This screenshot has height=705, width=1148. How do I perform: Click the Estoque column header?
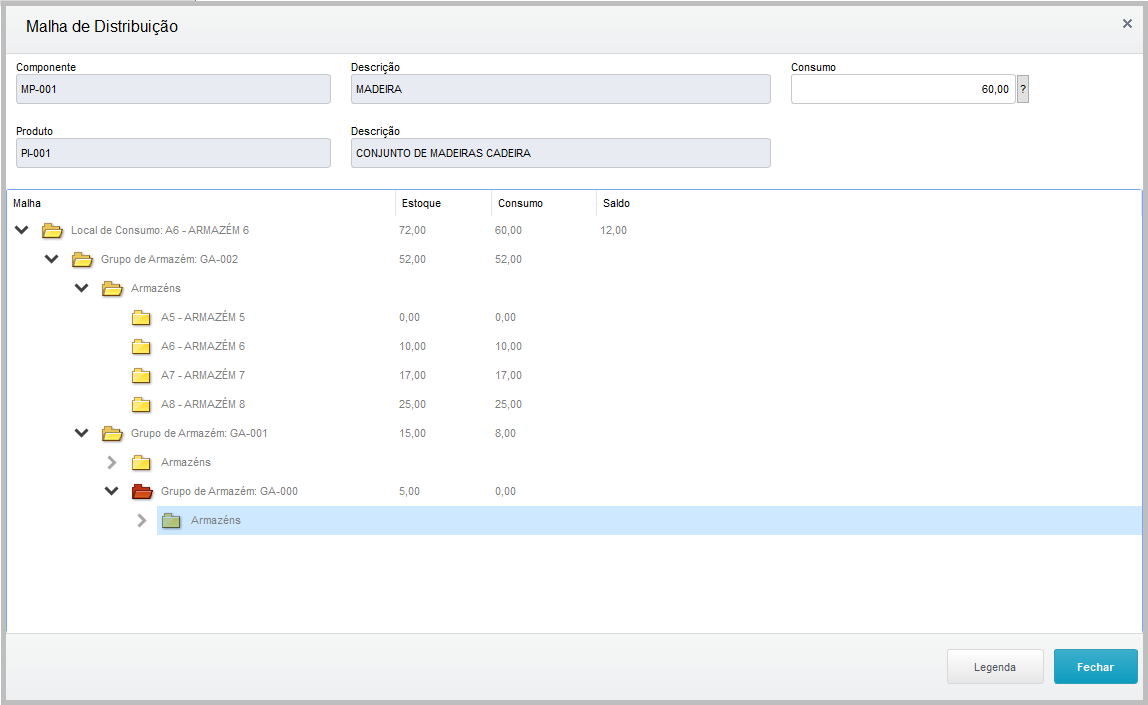click(421, 204)
